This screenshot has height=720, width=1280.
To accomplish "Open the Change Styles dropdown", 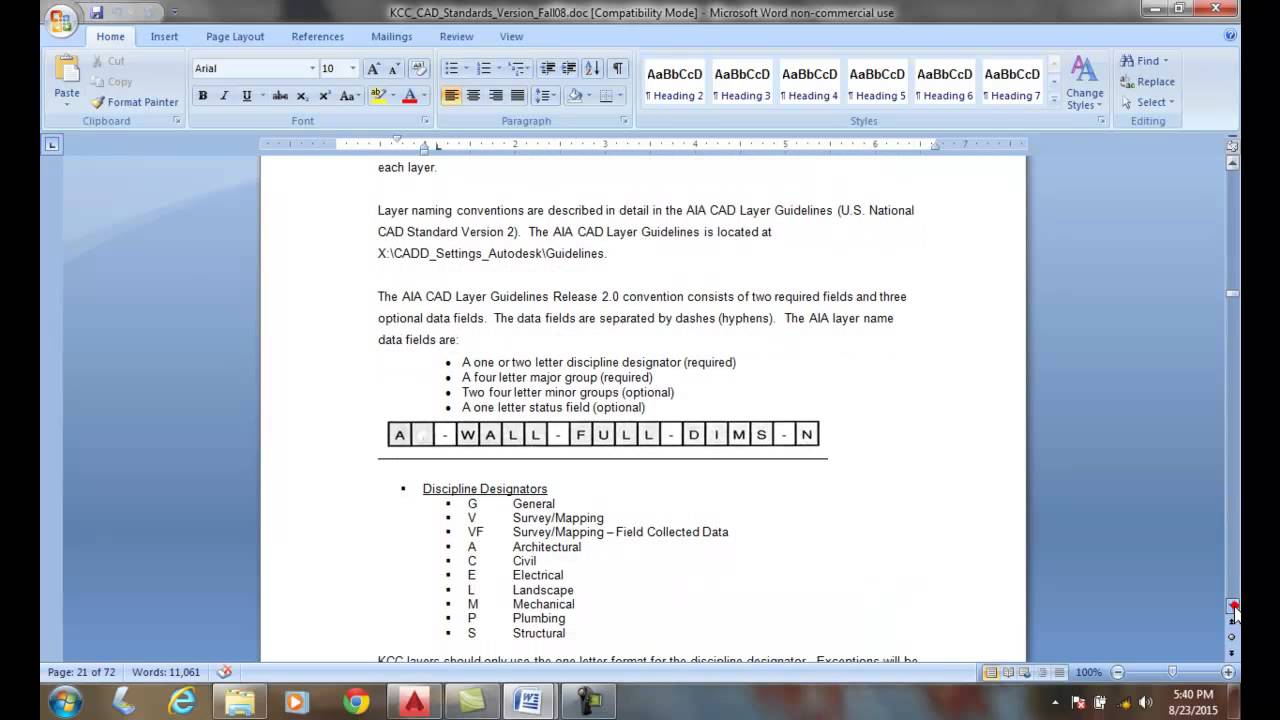I will coord(1084,83).
